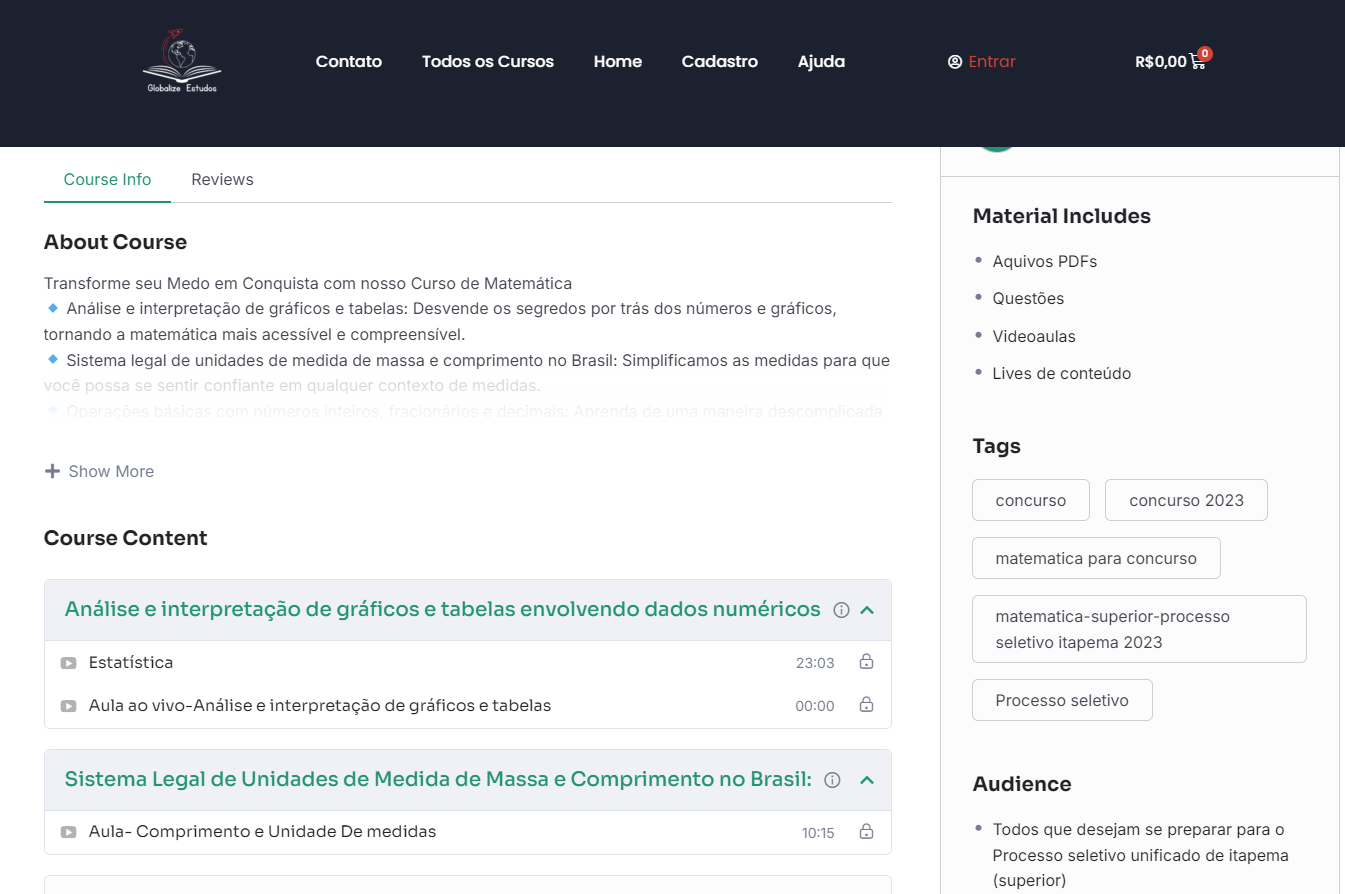1345x894 pixels.
Task: Click Transforme seu Medo em Conquista text
Action: (308, 283)
